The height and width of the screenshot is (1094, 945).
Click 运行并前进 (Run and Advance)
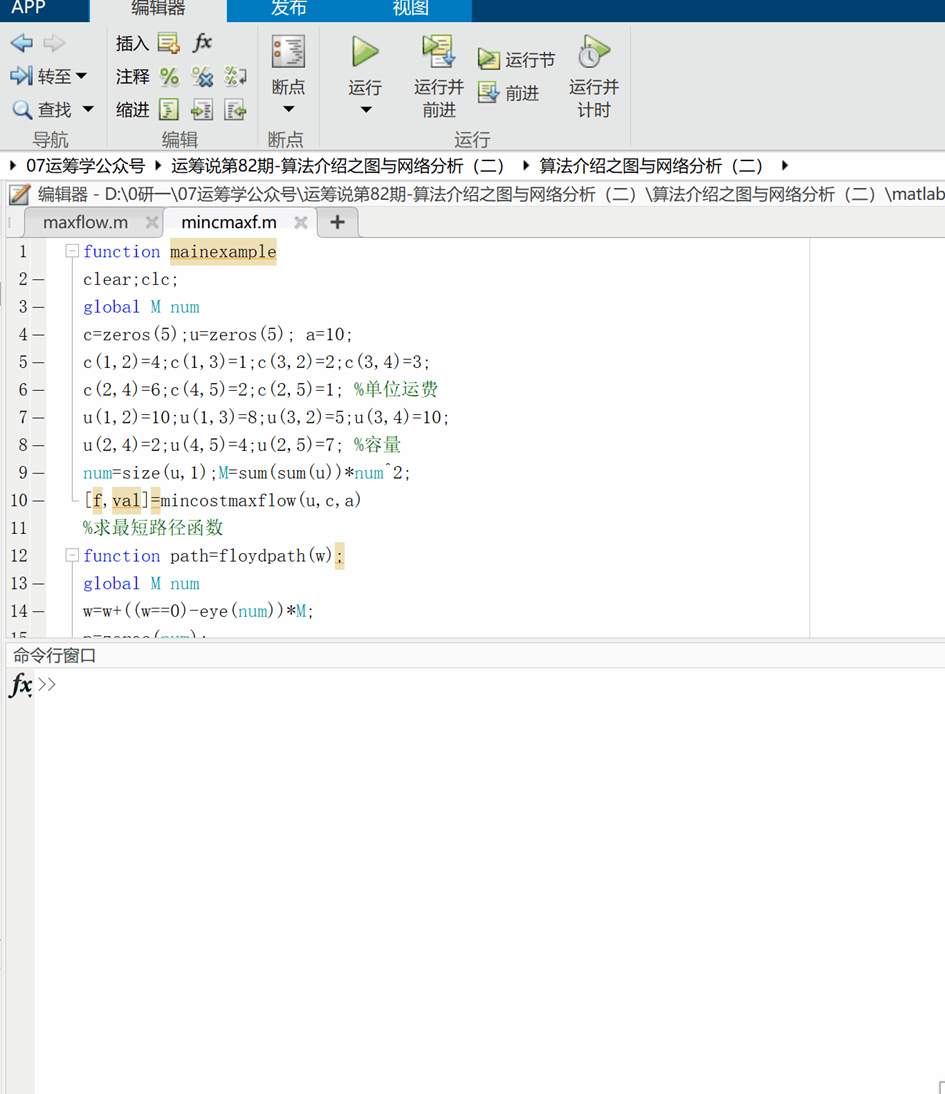pos(438,76)
